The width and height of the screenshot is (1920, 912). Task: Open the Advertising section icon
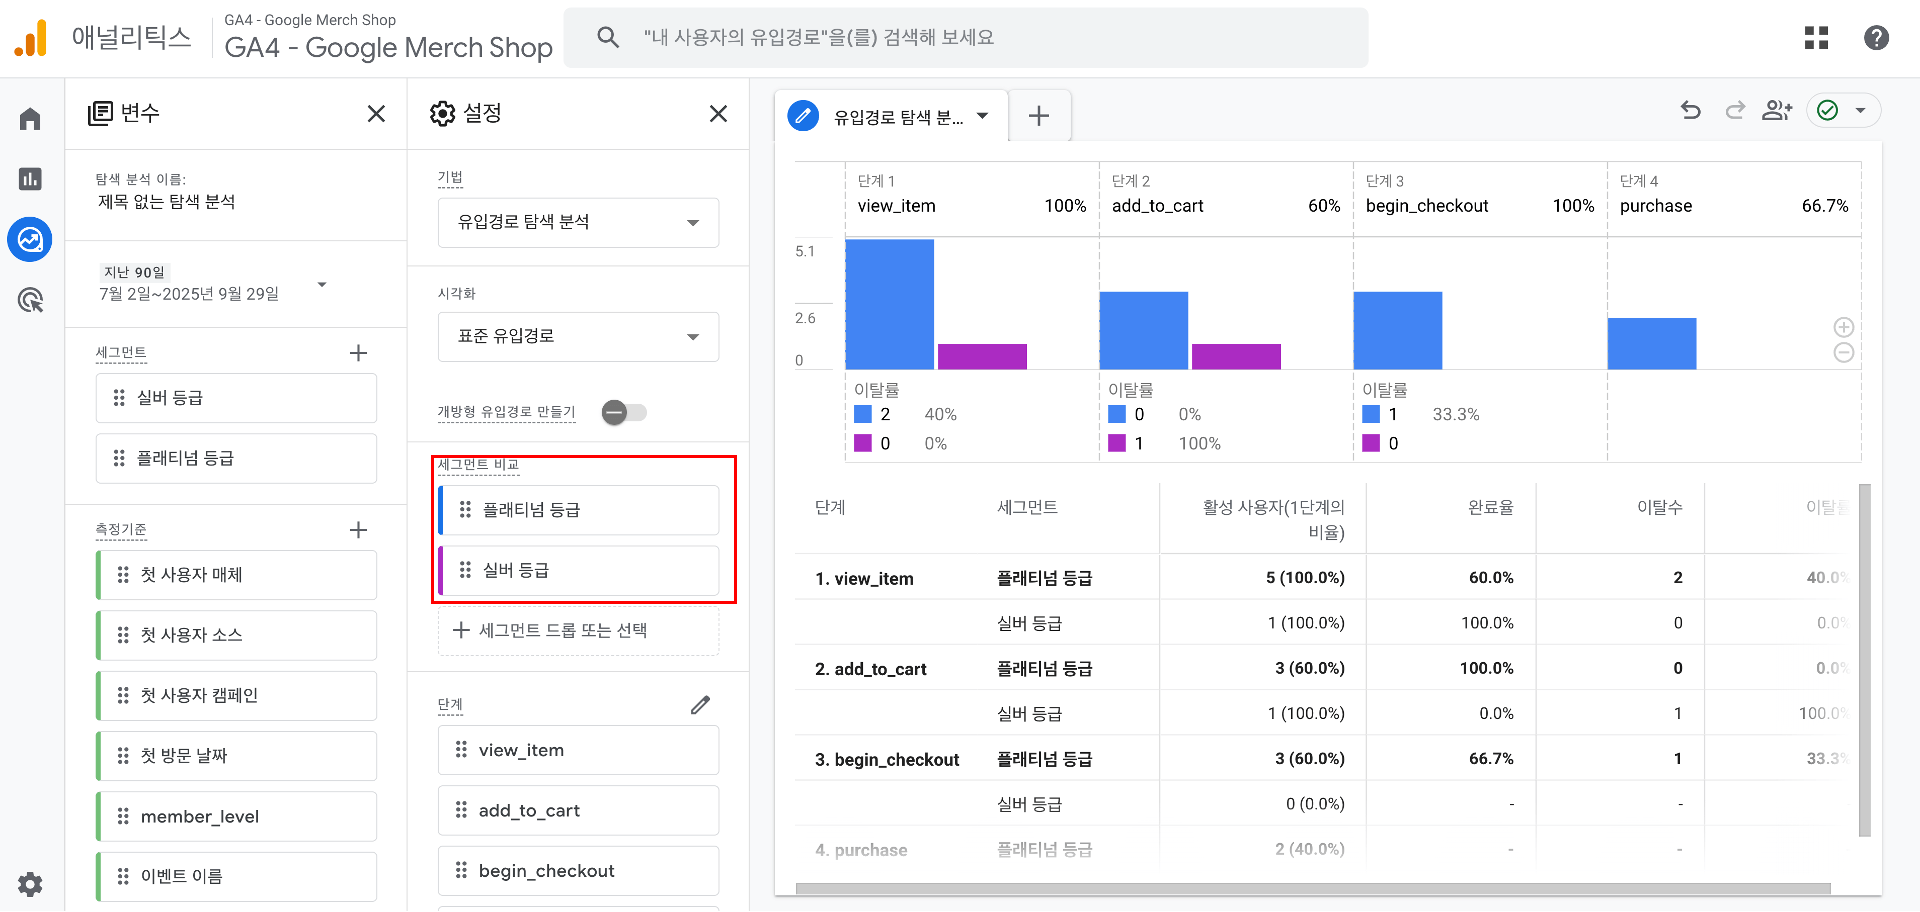pyautogui.click(x=30, y=300)
